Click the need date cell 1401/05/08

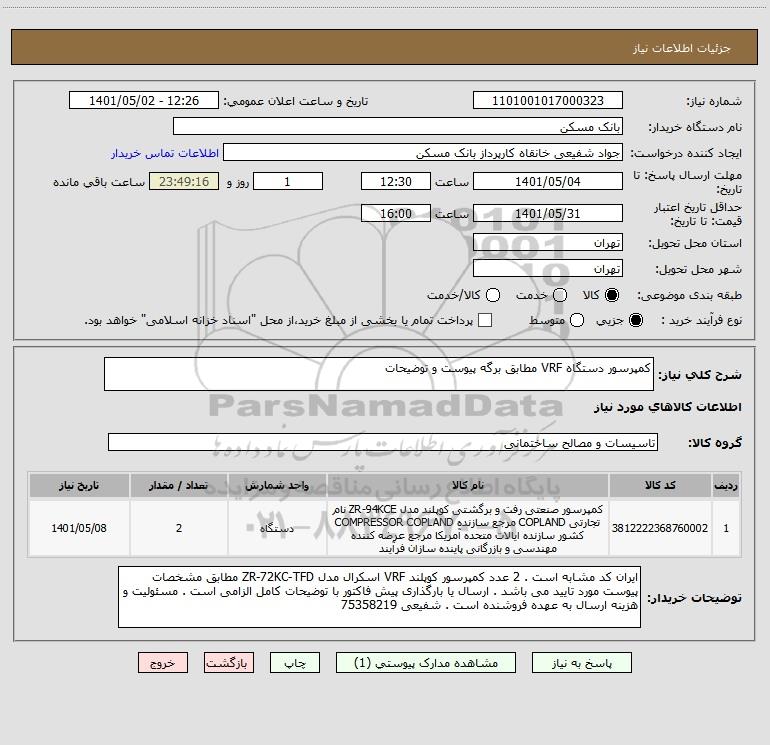coord(79,528)
